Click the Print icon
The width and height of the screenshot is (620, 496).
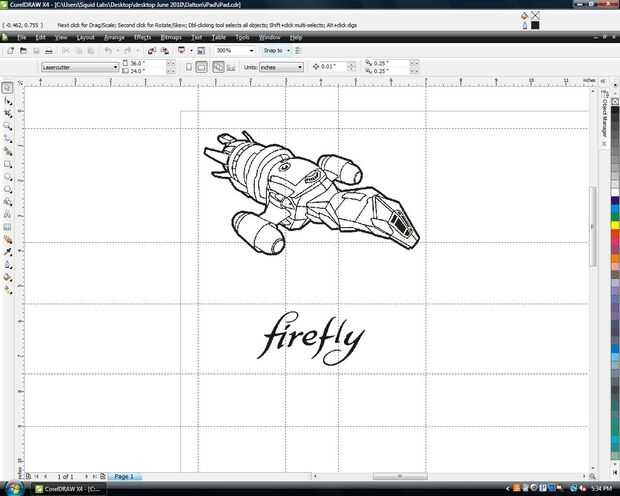pos(49,51)
